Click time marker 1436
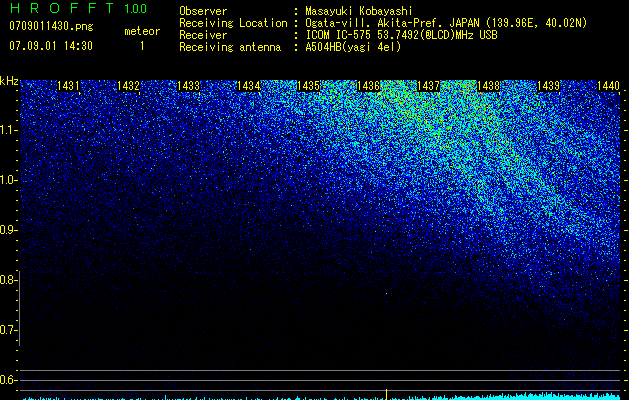This screenshot has width=629, height=400. (368, 86)
